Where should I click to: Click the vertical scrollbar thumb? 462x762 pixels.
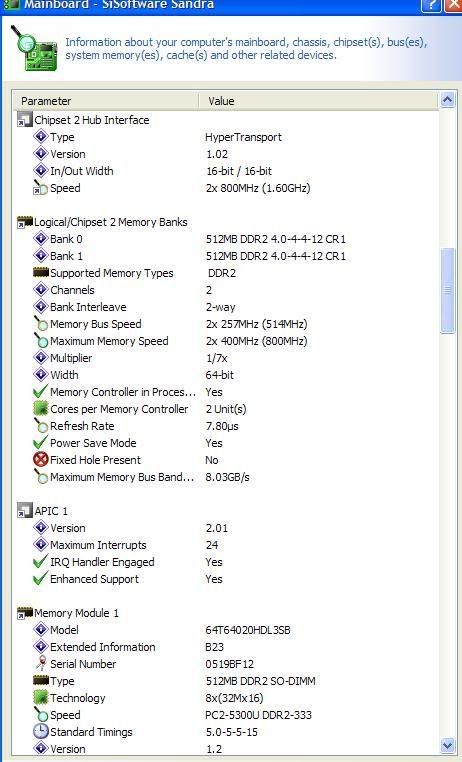[x=447, y=290]
